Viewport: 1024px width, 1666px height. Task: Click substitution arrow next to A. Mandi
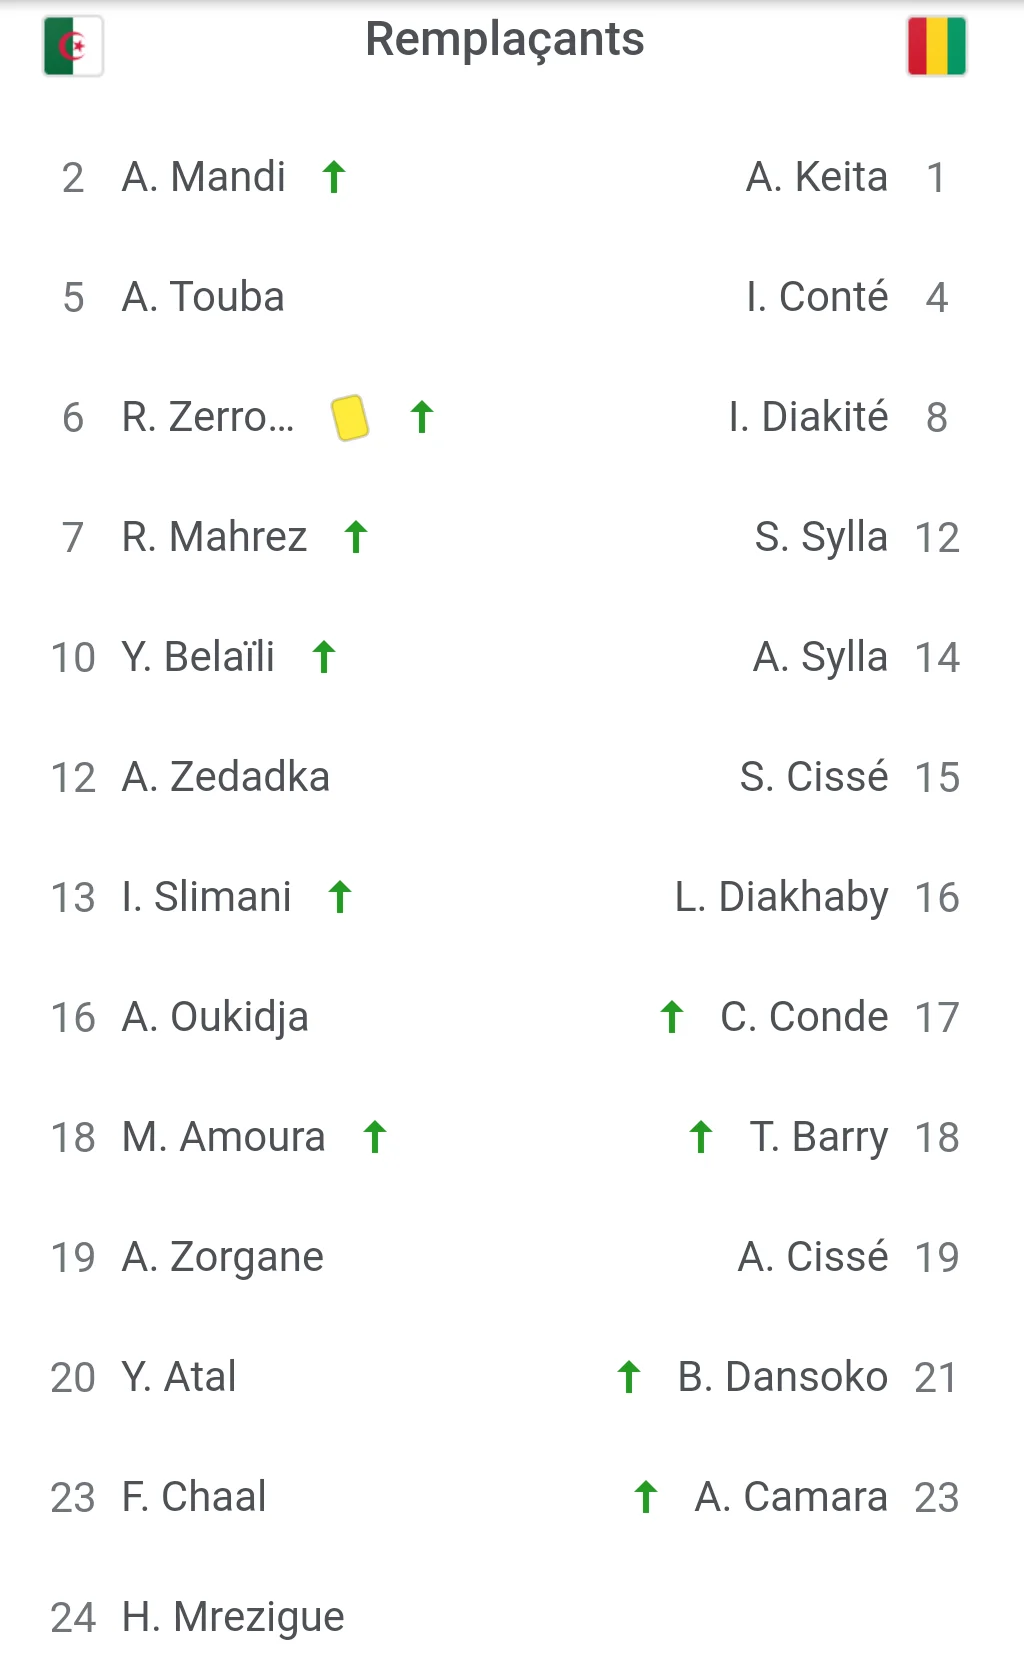coord(334,177)
